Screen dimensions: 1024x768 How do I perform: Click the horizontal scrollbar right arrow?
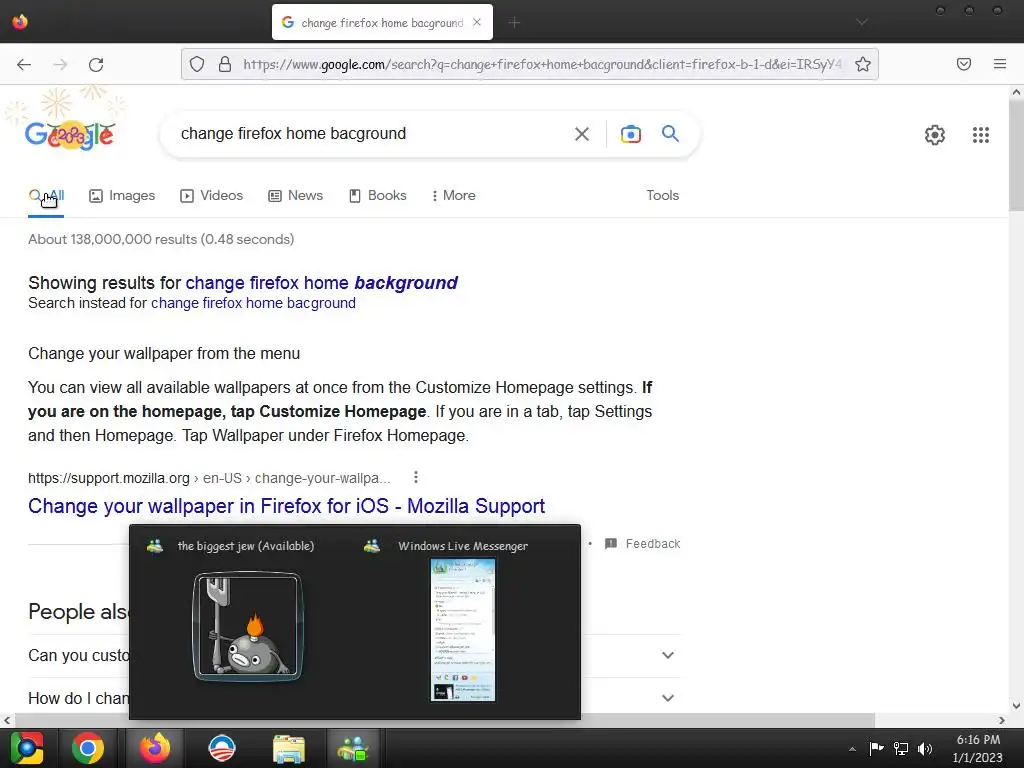(x=1001, y=720)
